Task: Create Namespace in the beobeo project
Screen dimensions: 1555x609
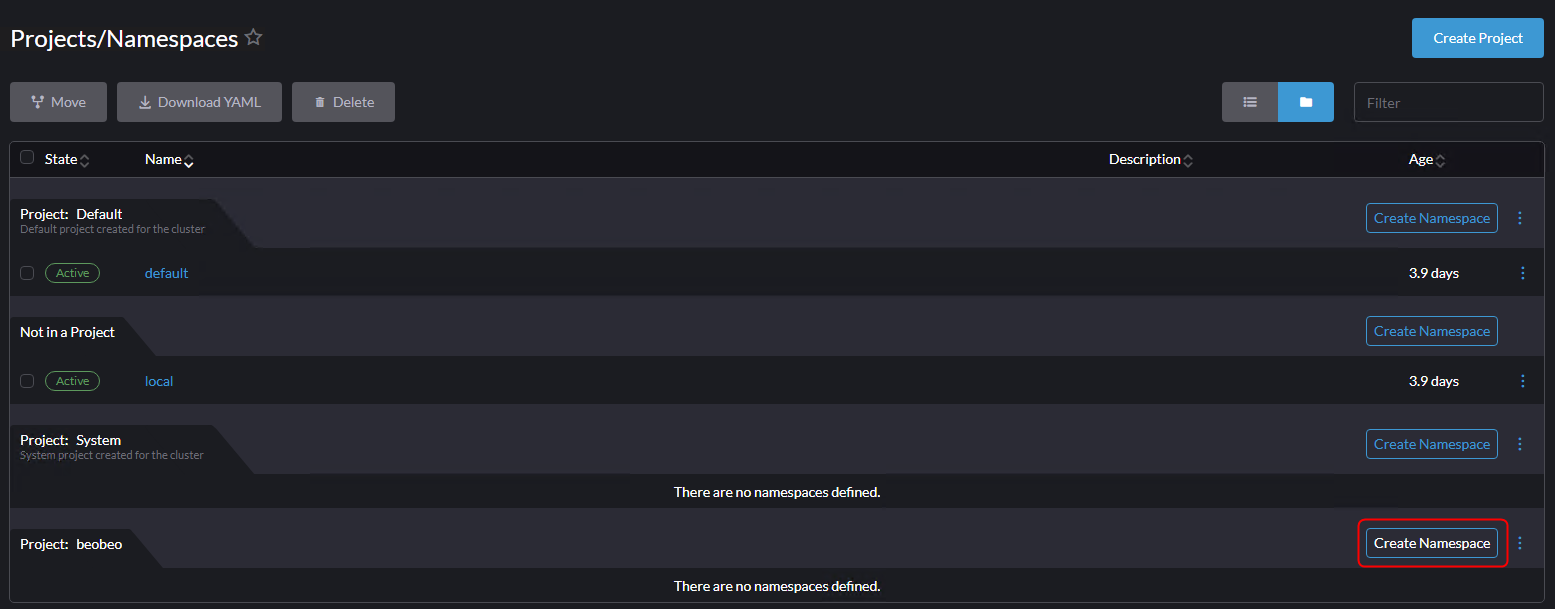Action: [1431, 543]
